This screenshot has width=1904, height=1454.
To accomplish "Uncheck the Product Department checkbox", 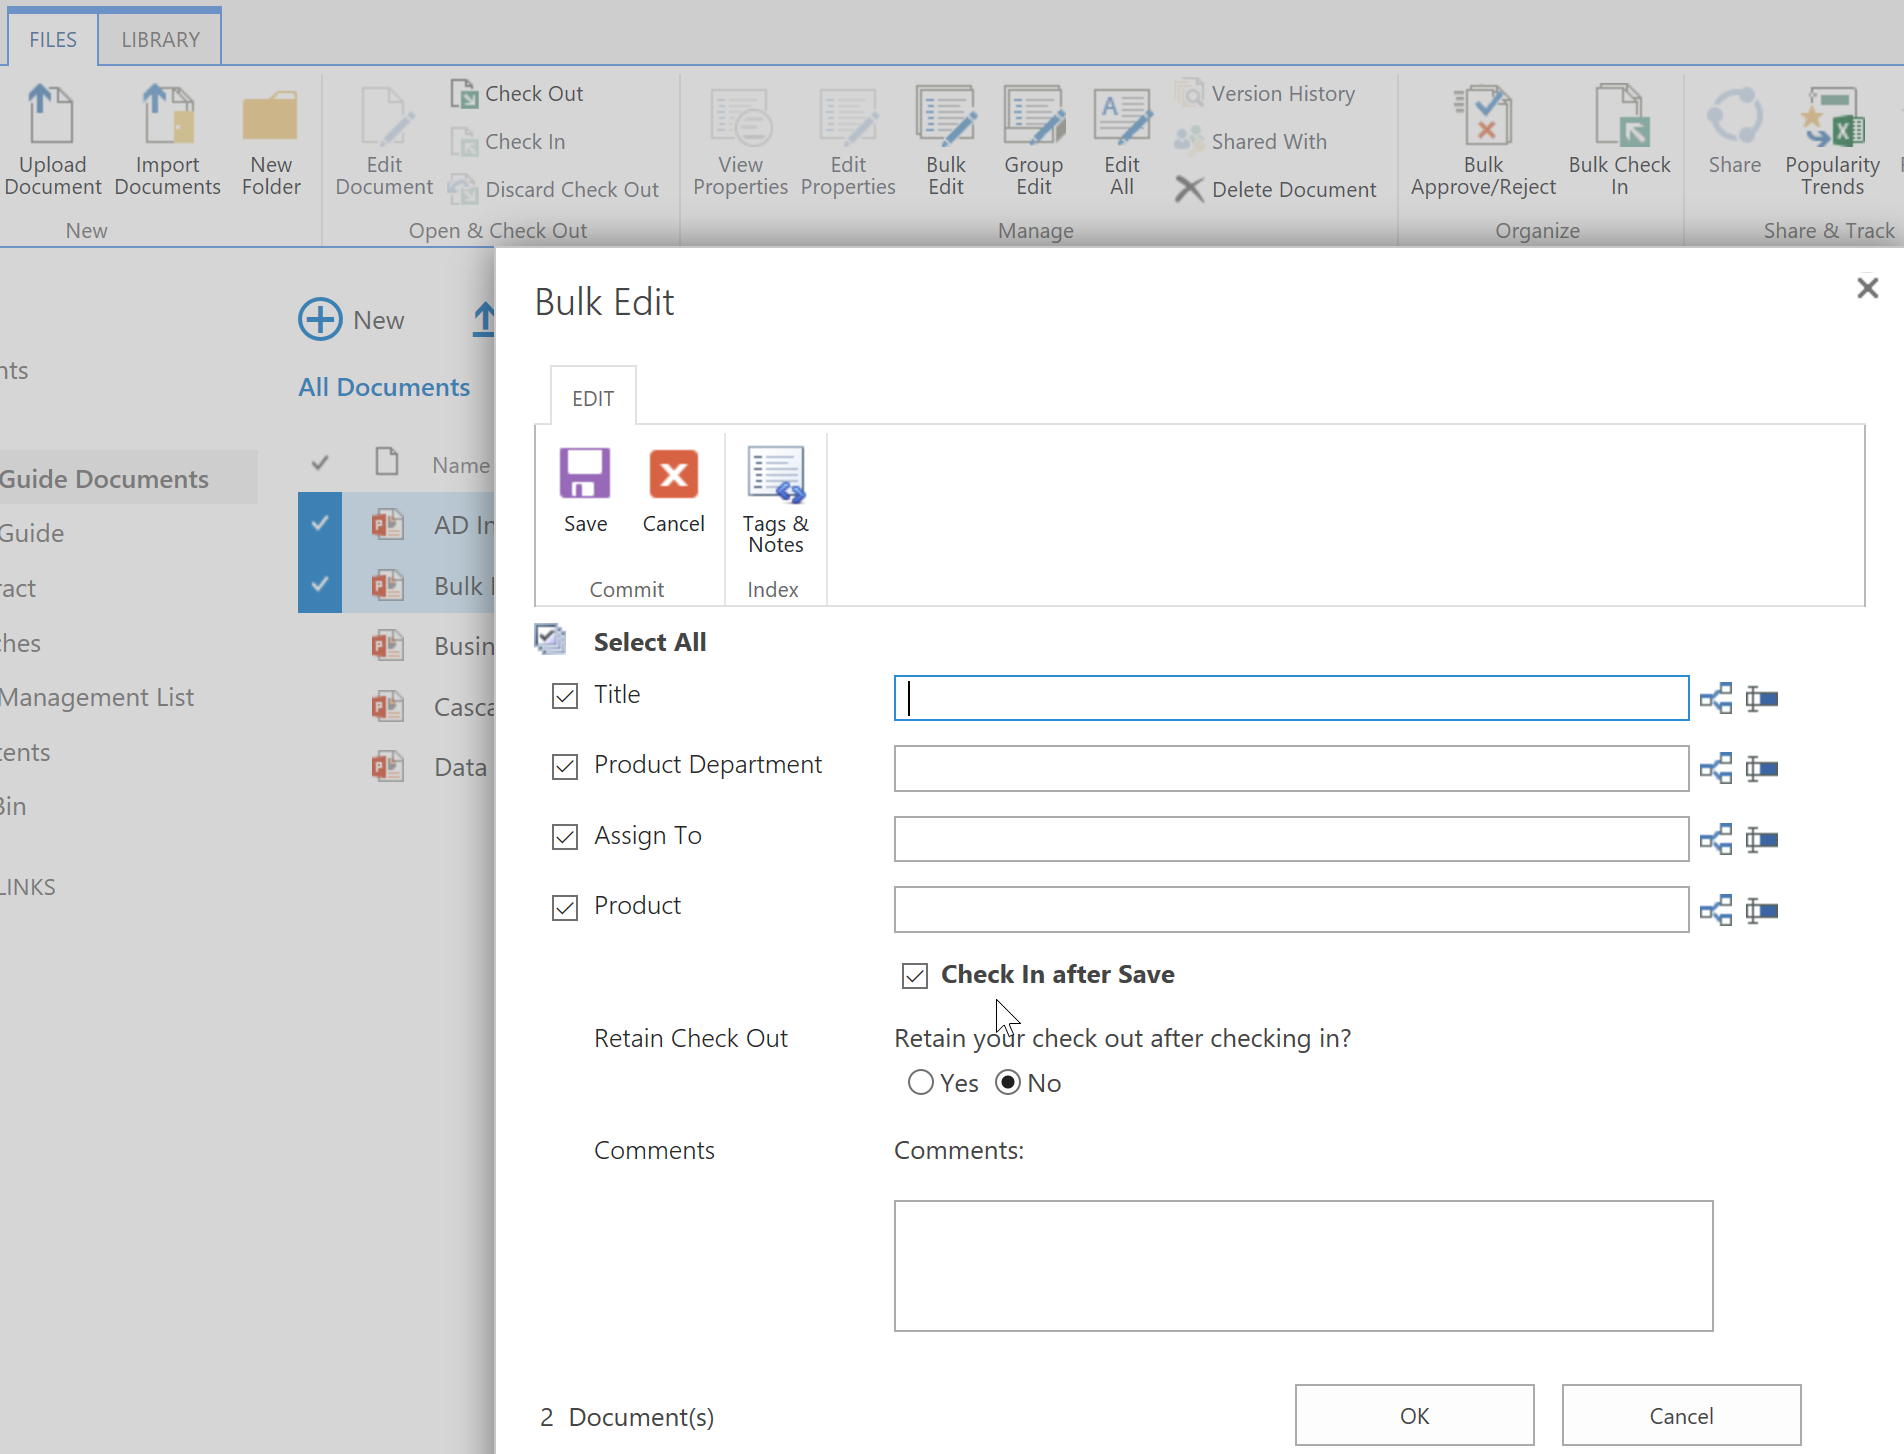I will tap(565, 766).
